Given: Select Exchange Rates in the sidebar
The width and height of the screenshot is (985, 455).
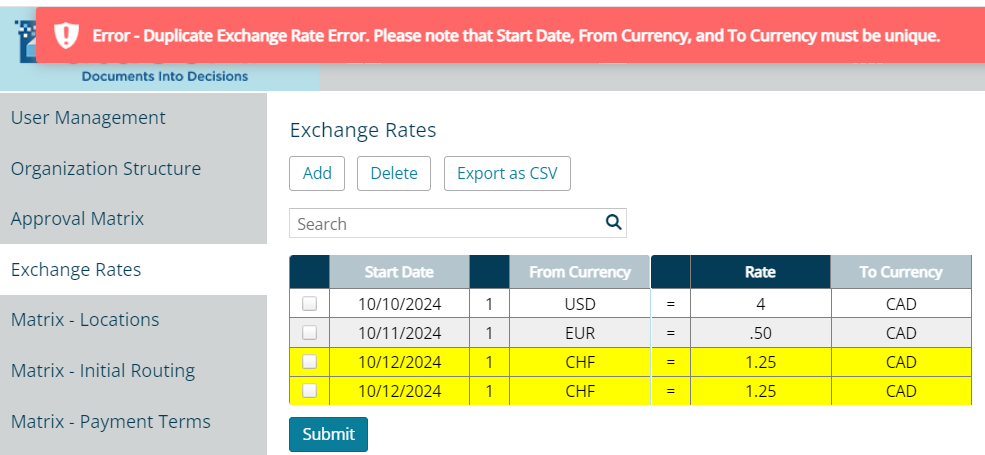Looking at the screenshot, I should (76, 270).
